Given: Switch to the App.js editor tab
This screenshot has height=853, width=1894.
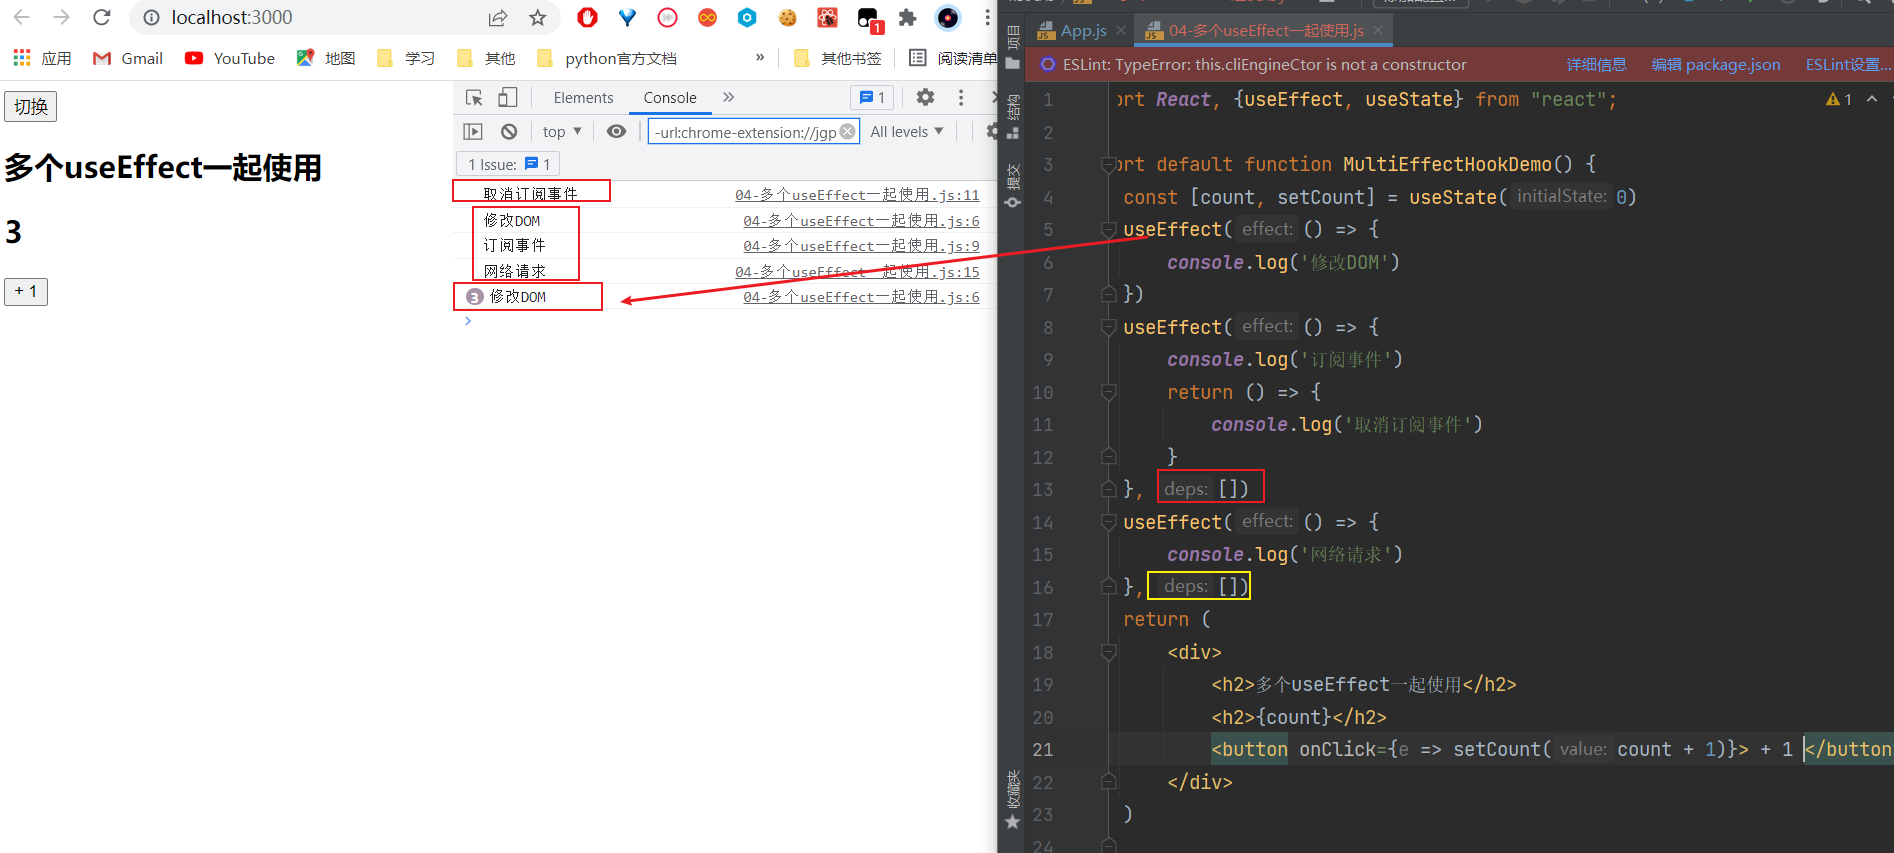Looking at the screenshot, I should [x=1073, y=31].
